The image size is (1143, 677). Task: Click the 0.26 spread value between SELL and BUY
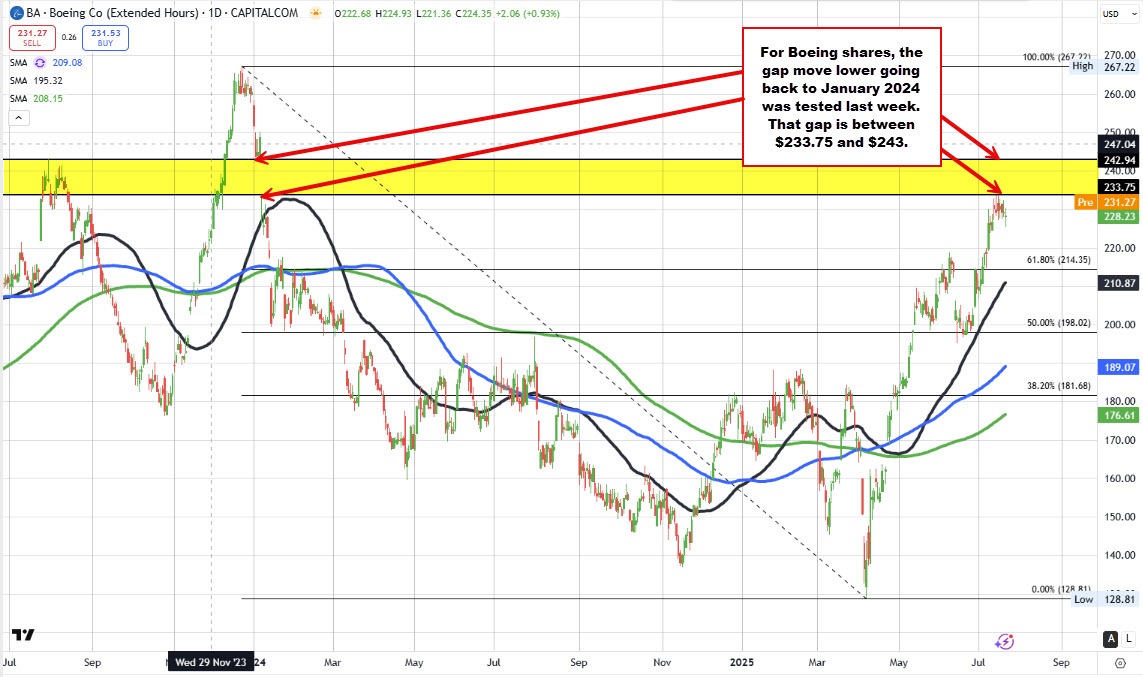(x=69, y=37)
